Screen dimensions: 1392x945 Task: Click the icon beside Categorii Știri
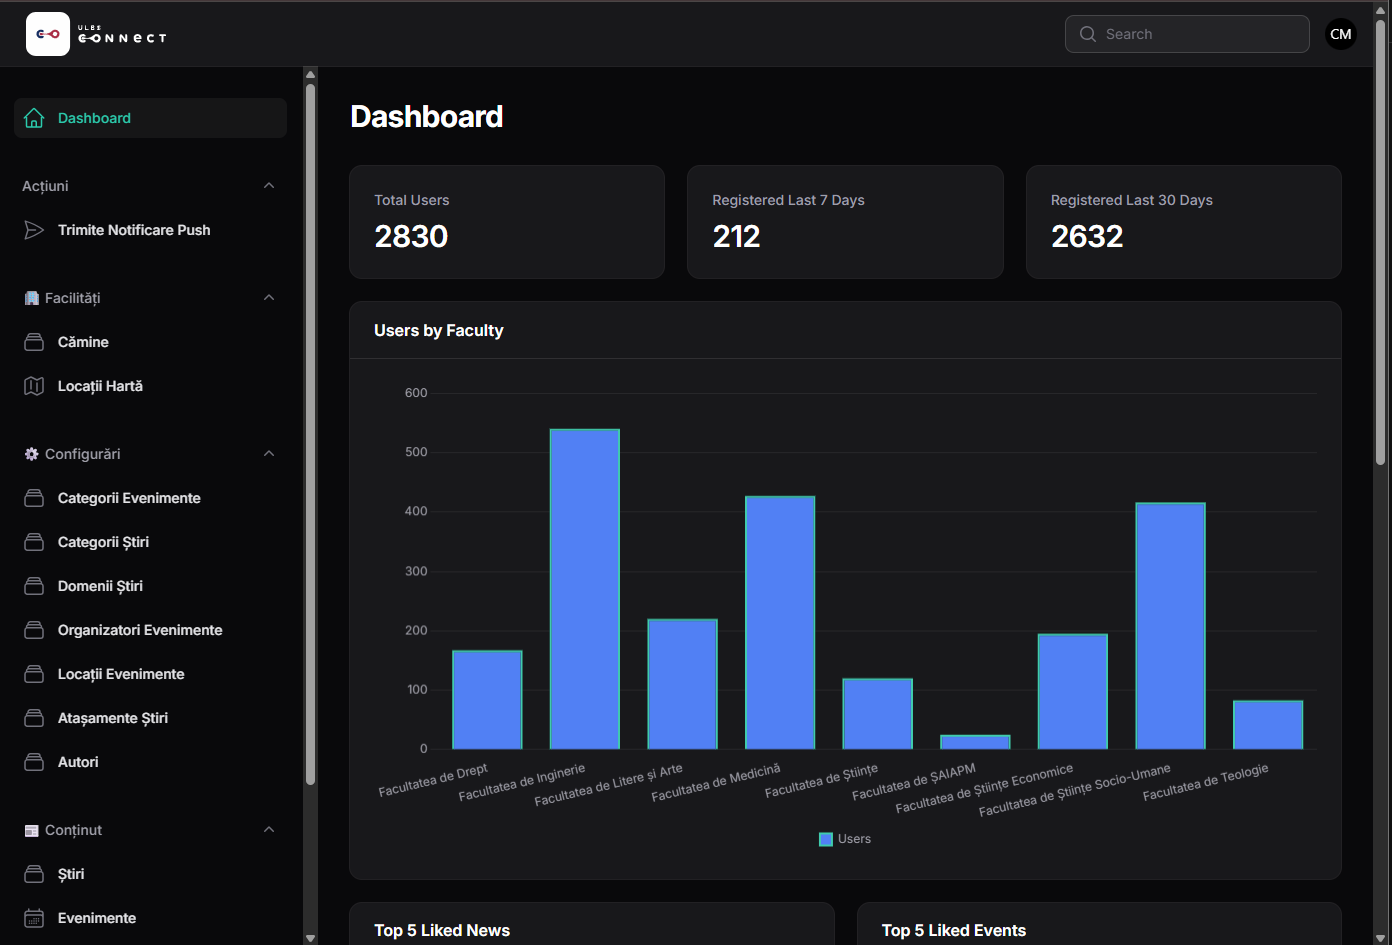tap(34, 542)
